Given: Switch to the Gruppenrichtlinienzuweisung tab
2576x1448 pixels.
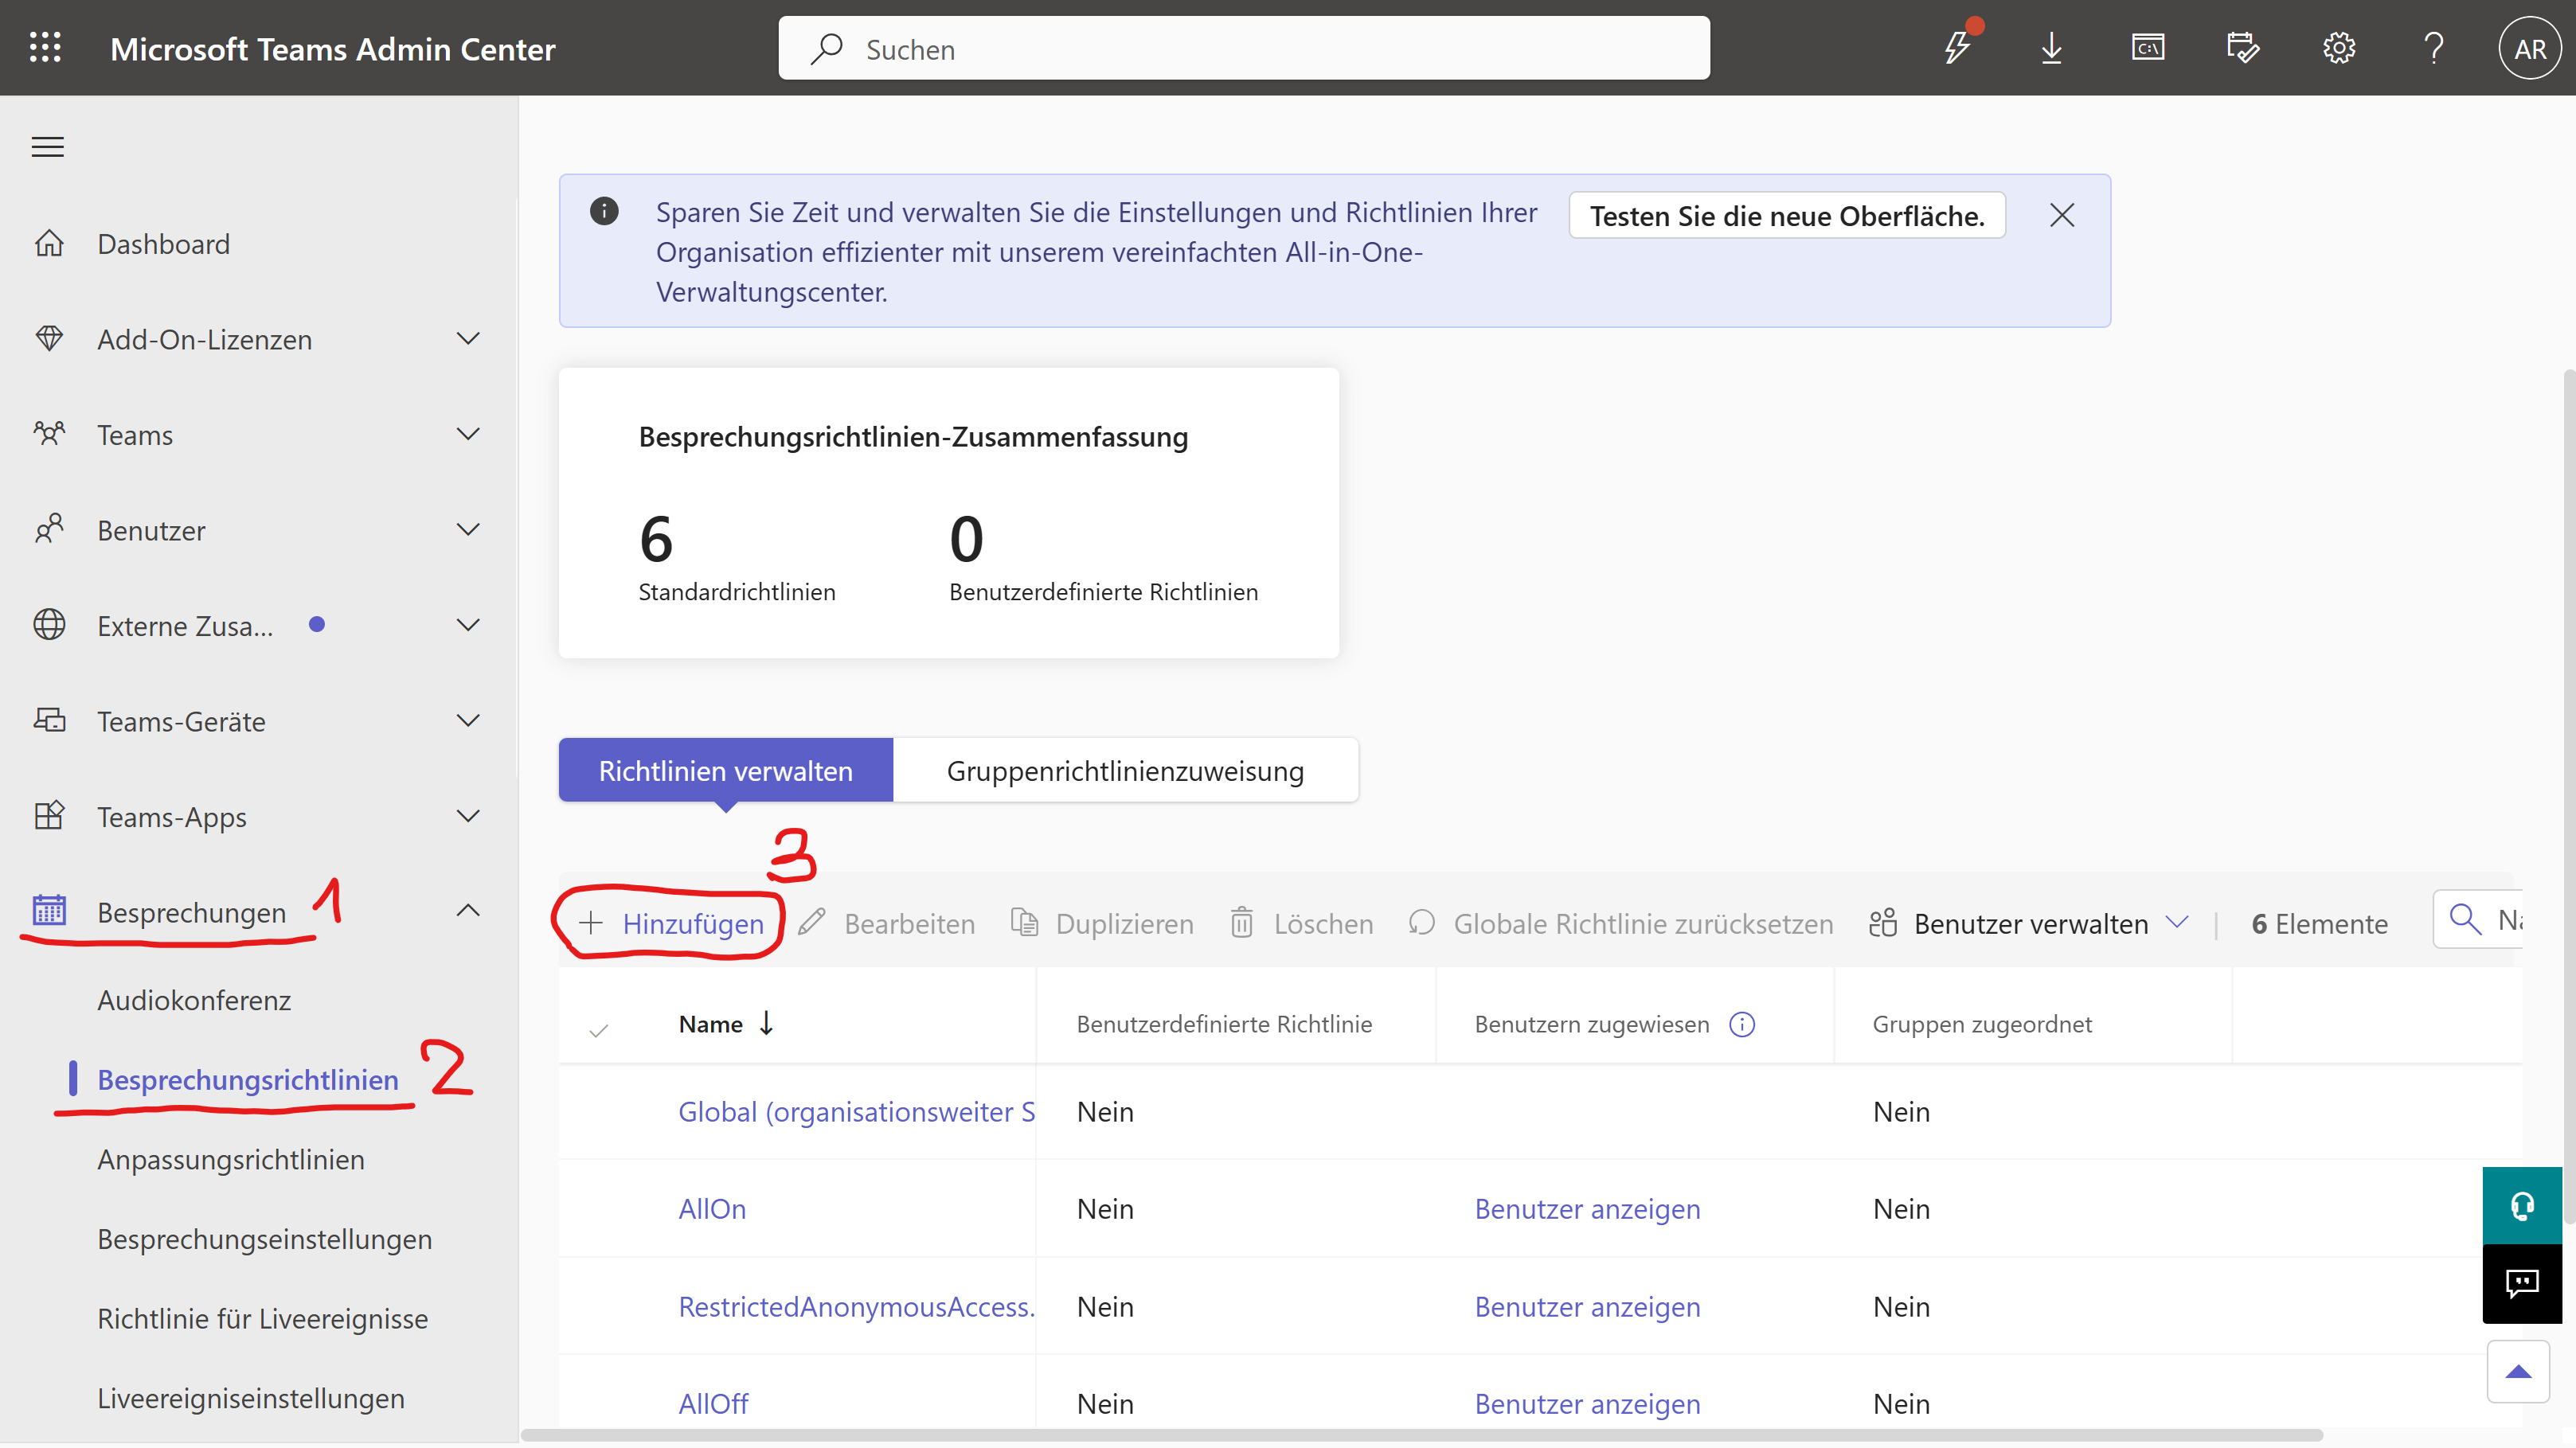Looking at the screenshot, I should pyautogui.click(x=1125, y=771).
